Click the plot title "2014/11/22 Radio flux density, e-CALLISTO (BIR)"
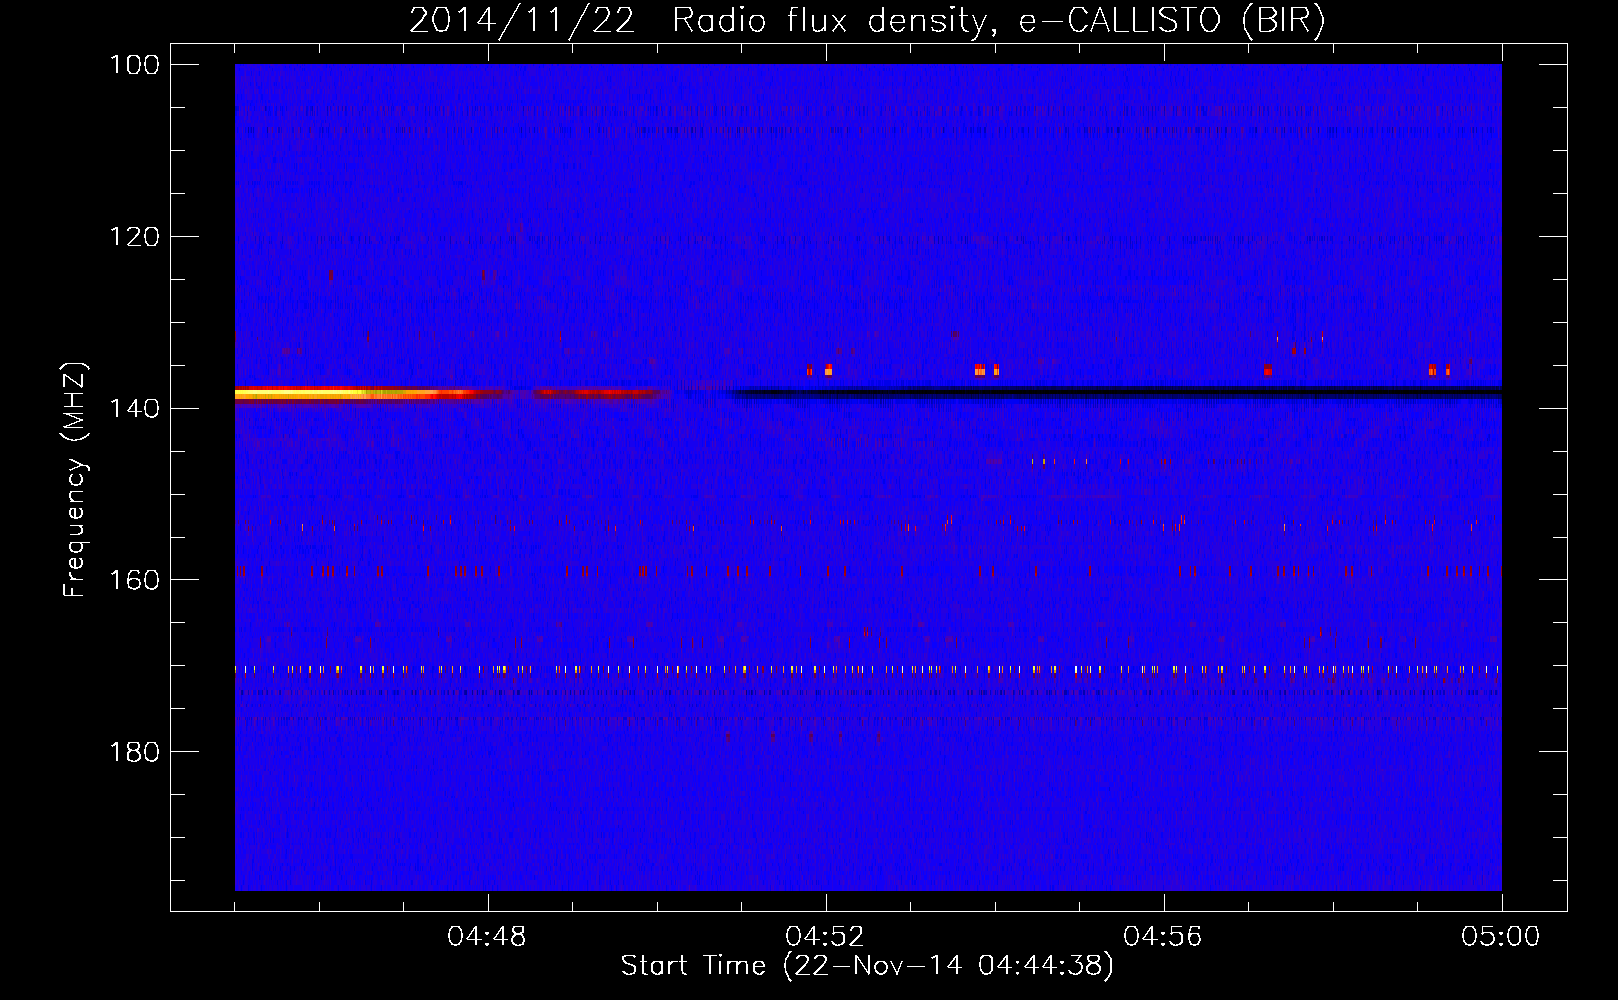The height and width of the screenshot is (1000, 1618). (867, 20)
